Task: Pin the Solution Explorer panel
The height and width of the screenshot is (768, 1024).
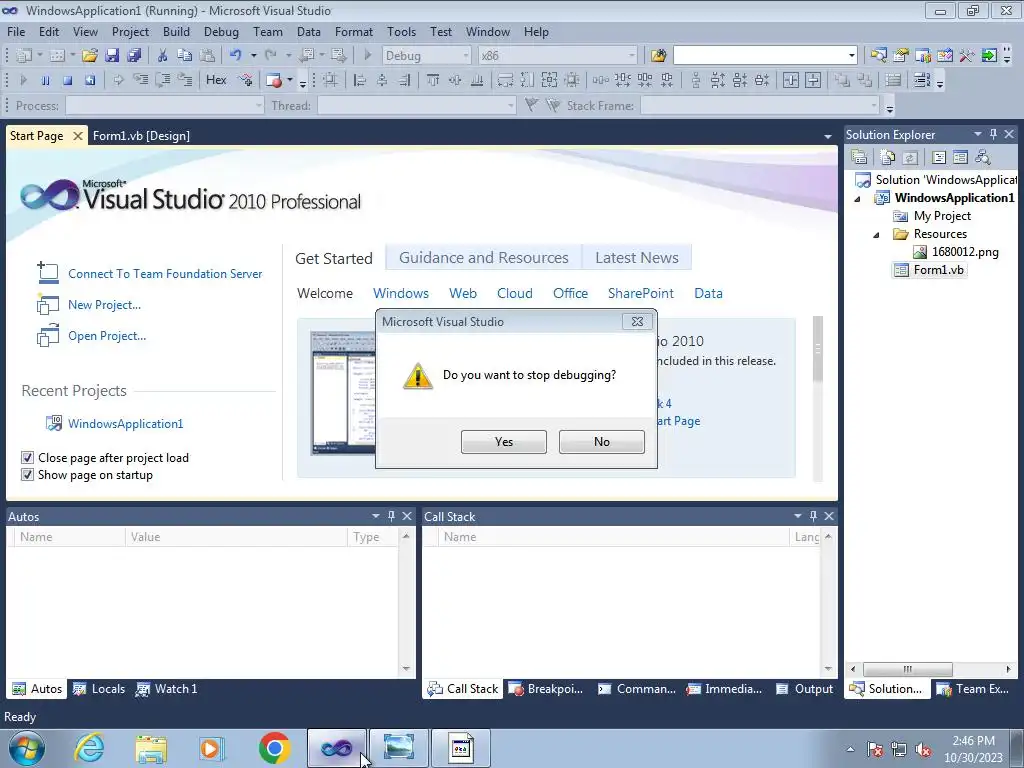Action: point(993,134)
